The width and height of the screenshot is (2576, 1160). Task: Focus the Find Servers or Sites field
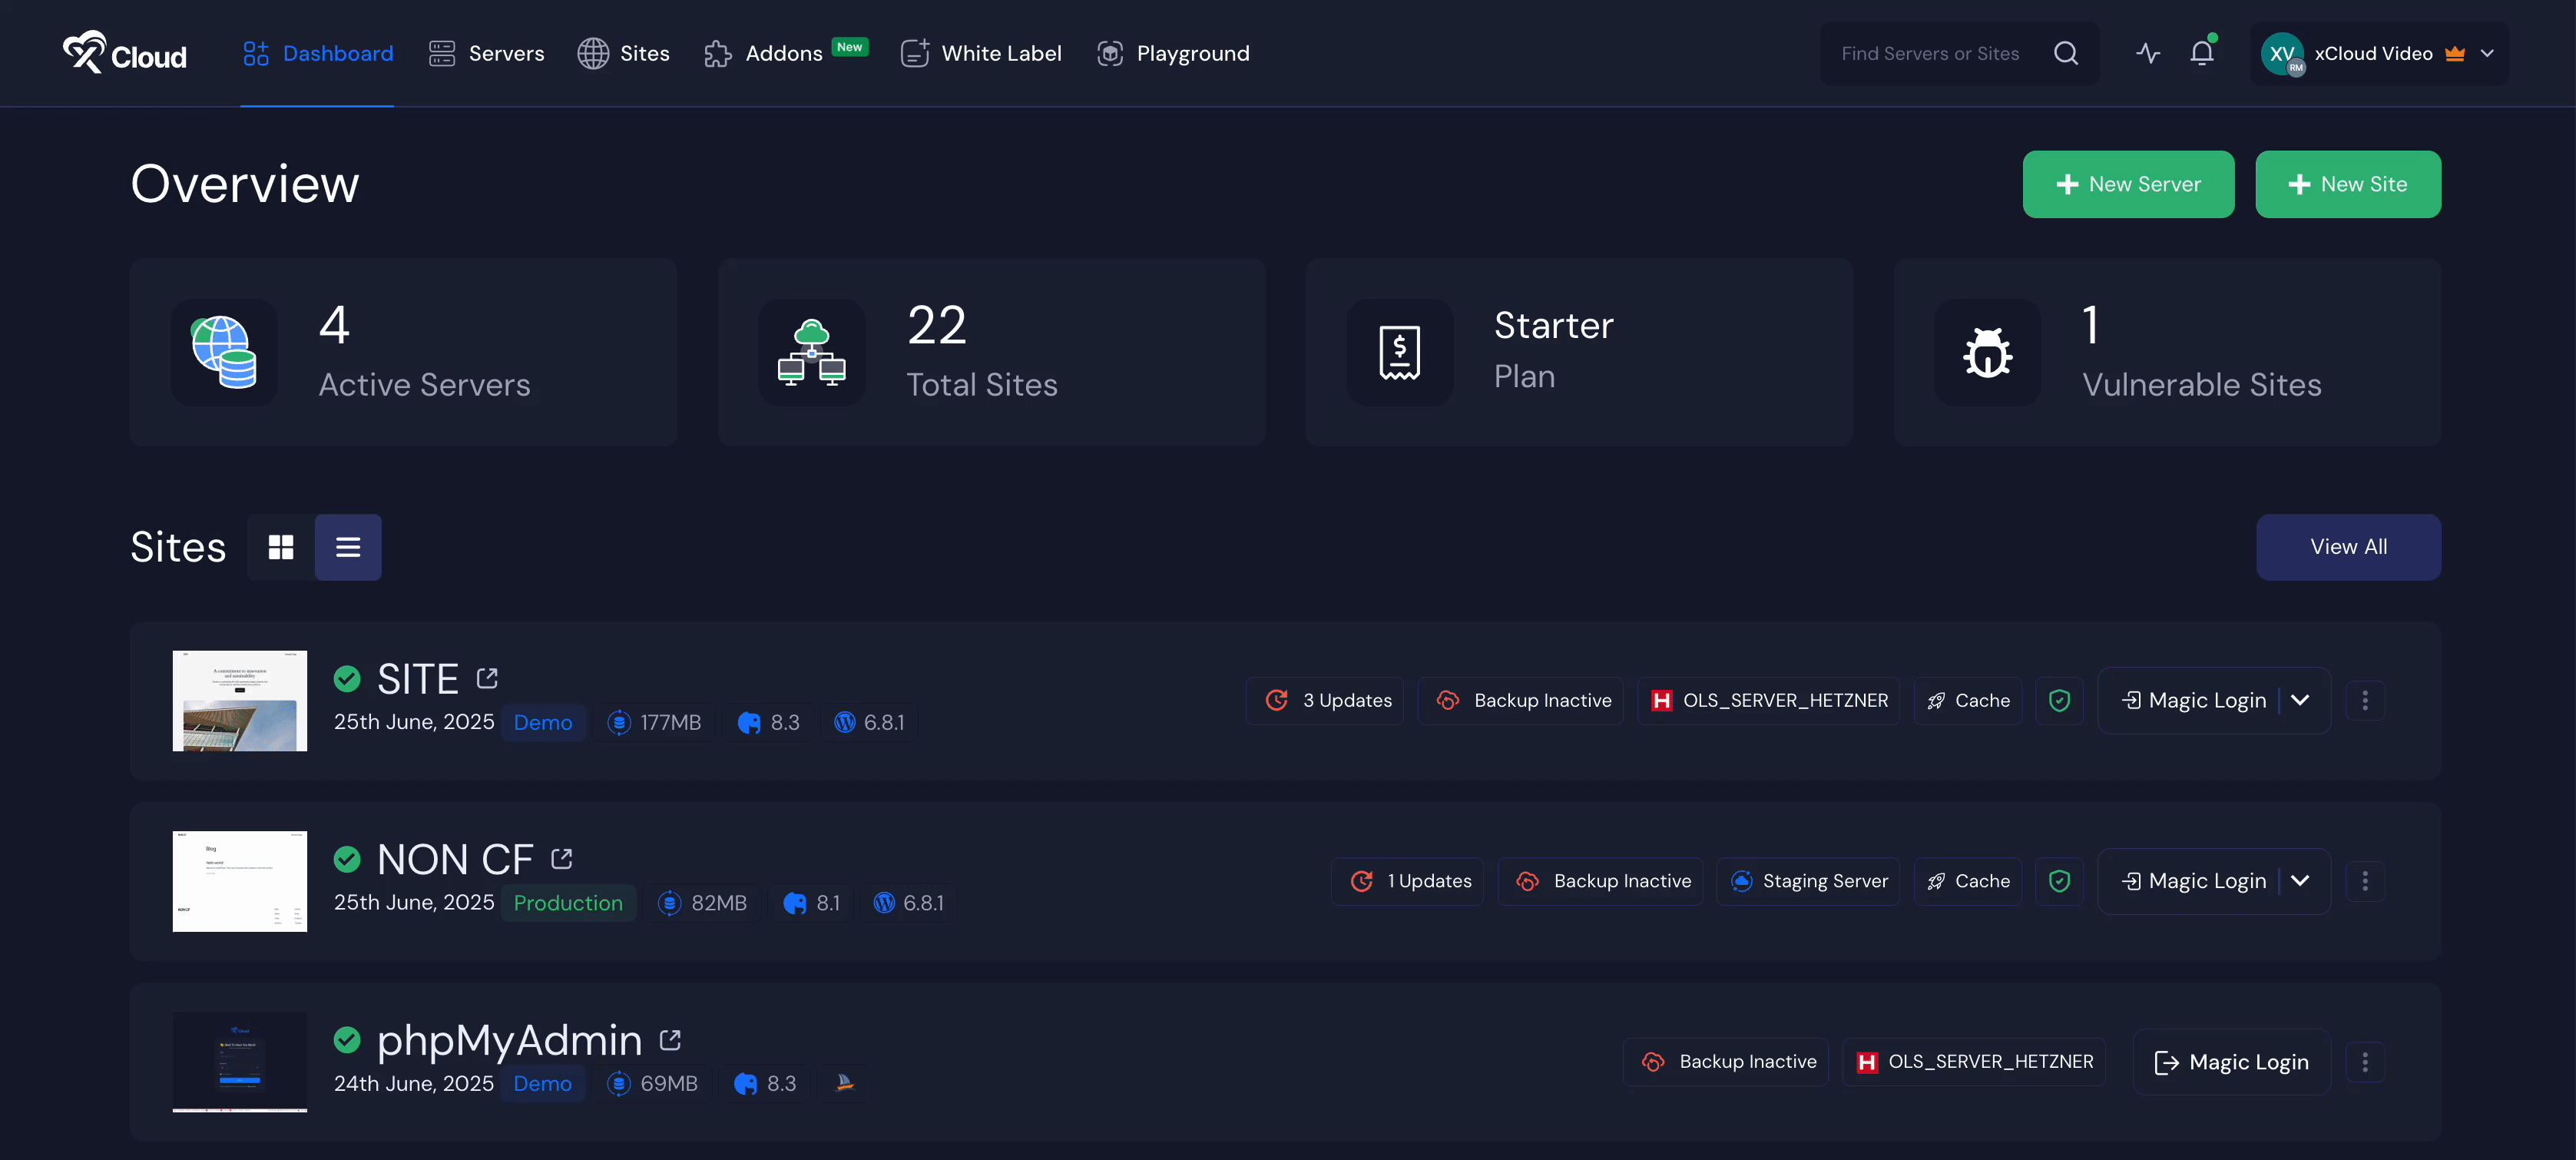1930,53
